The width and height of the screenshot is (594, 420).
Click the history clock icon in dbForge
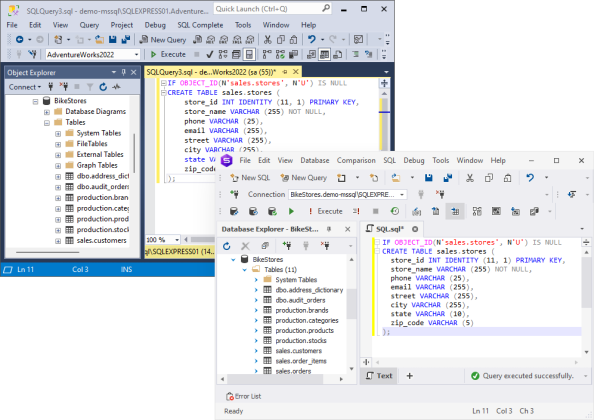(x=395, y=211)
